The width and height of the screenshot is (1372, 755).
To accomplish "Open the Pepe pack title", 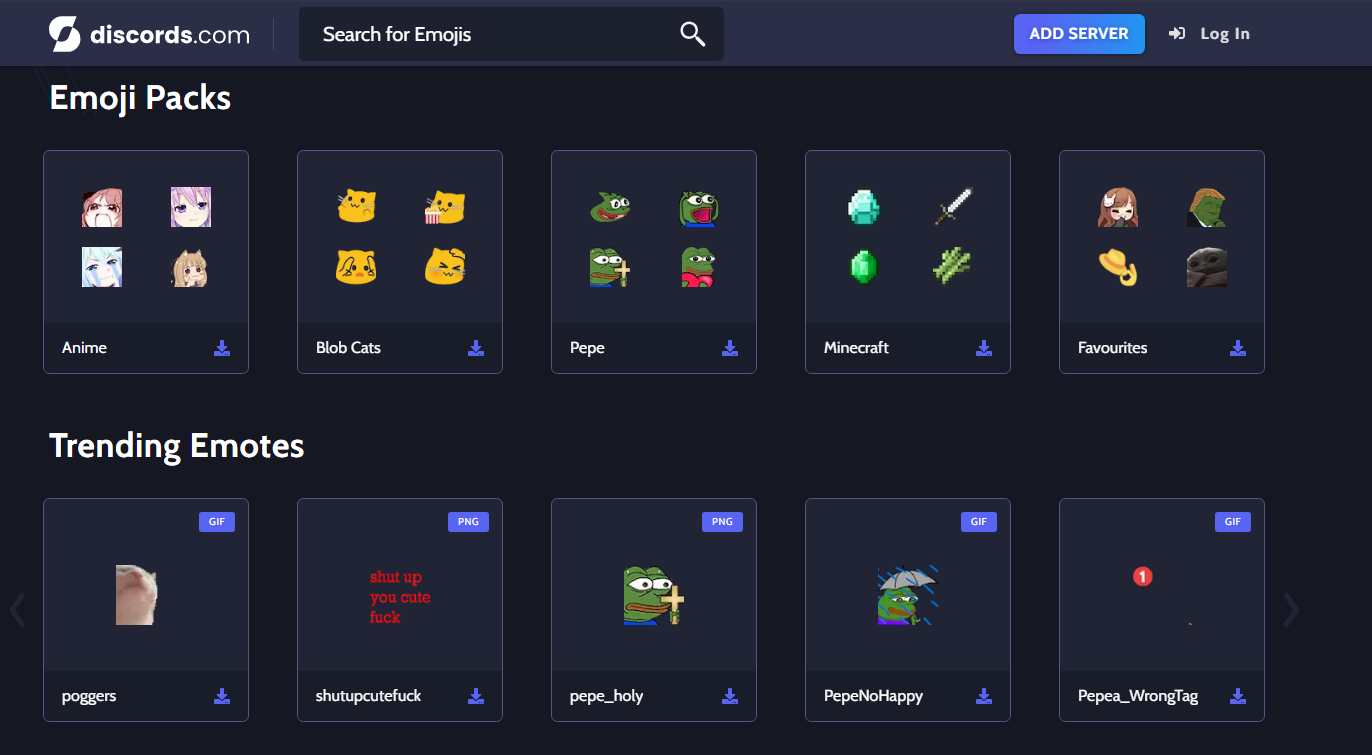I will 587,348.
